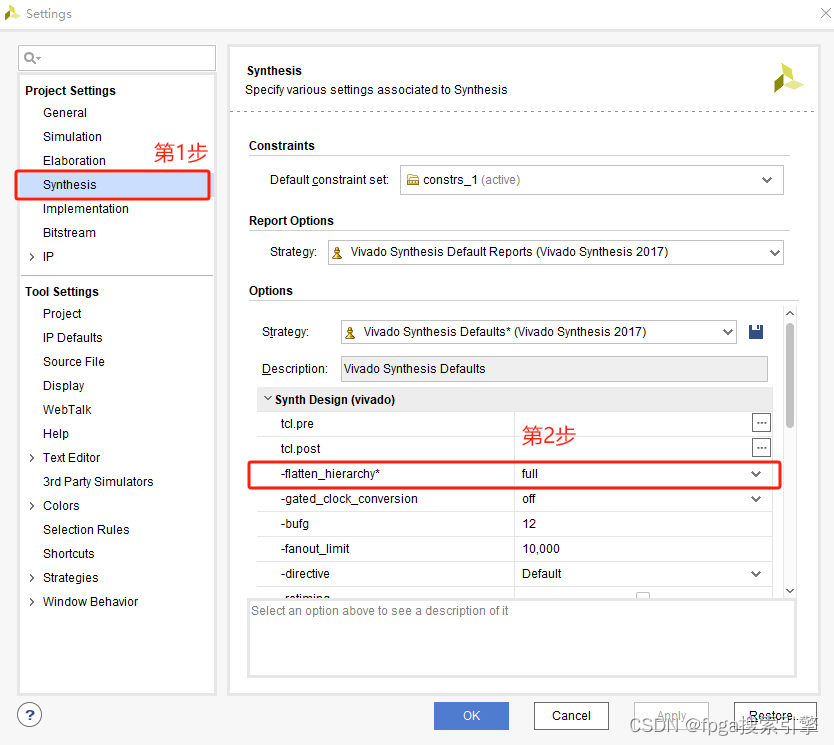Open the Options strategy dropdown

(x=538, y=332)
